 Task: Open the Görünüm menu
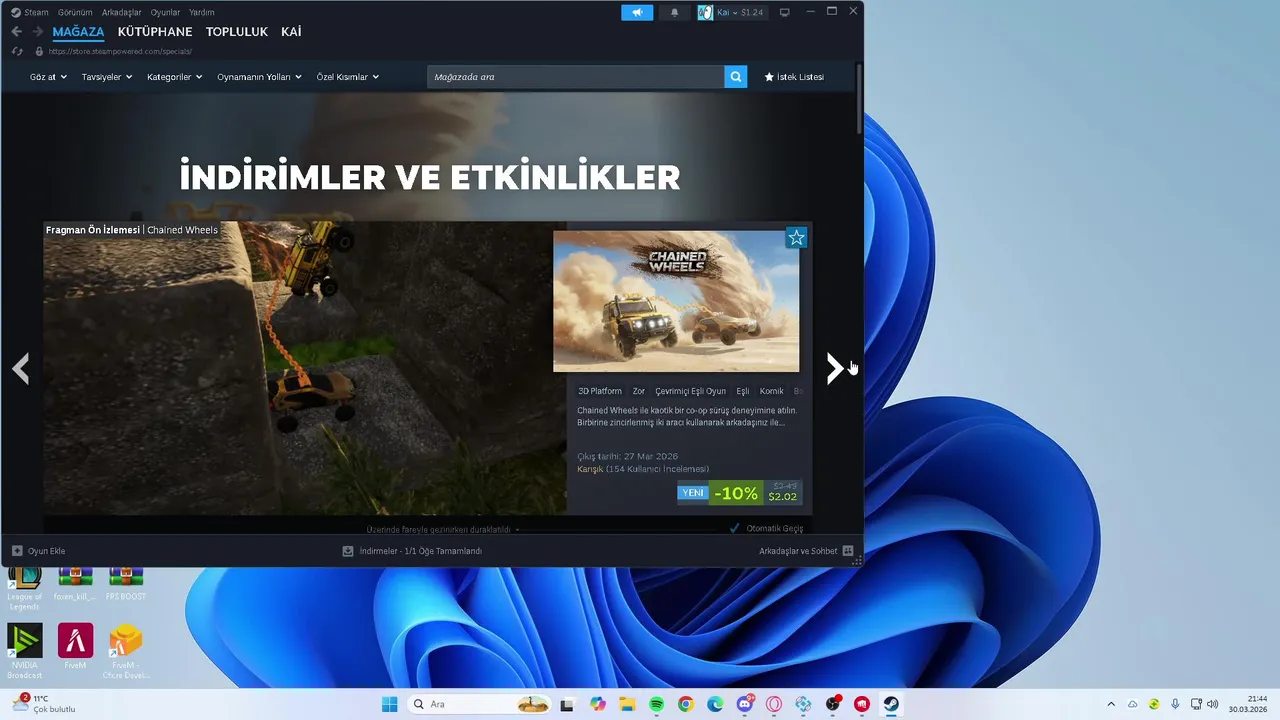[x=75, y=12]
